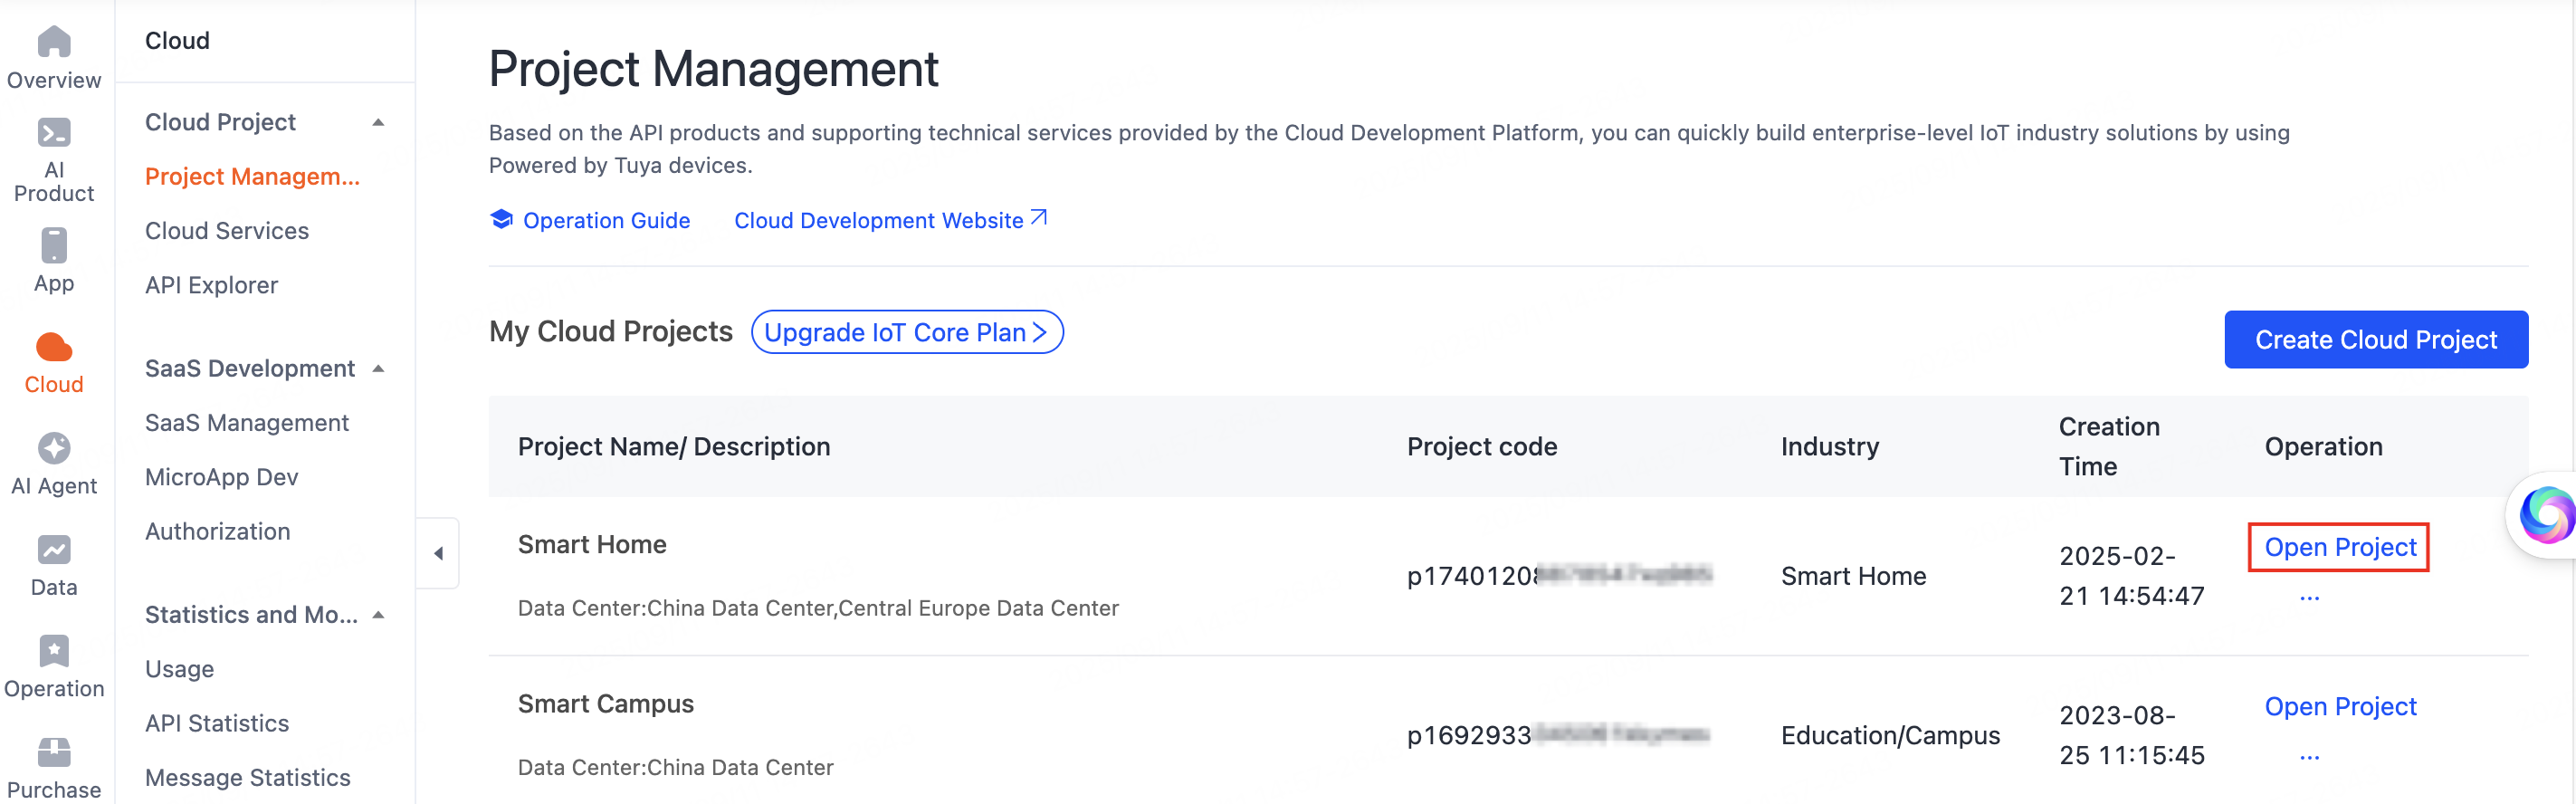
Task: Open API Statistics menu item
Action: tap(216, 723)
